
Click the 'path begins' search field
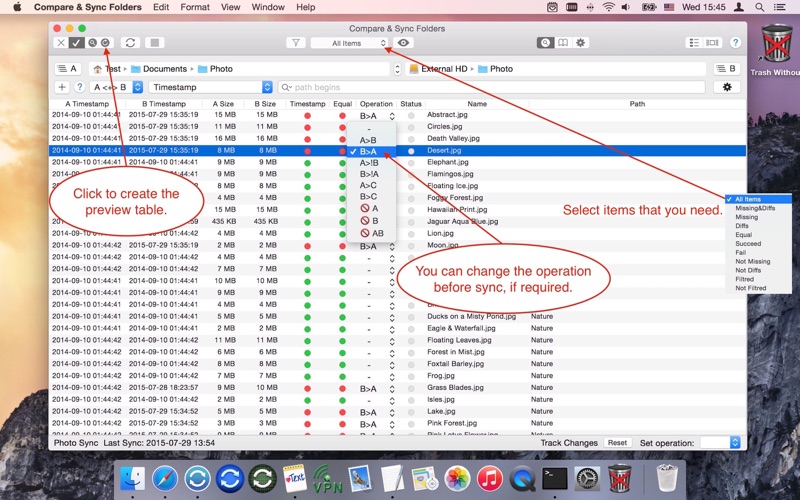(492, 87)
